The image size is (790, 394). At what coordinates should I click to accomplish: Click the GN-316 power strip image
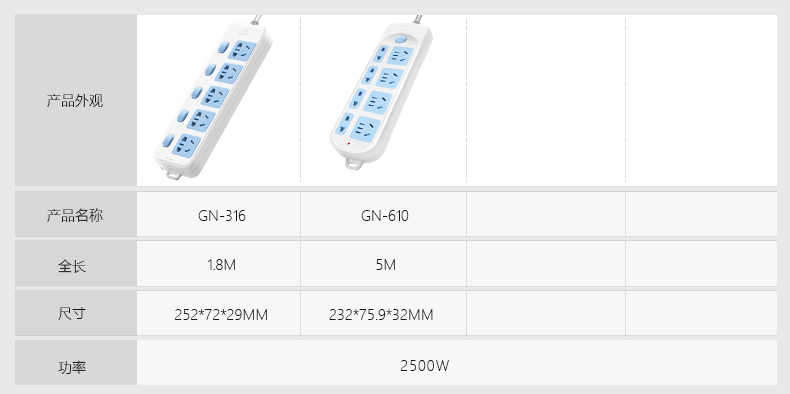click(x=213, y=97)
